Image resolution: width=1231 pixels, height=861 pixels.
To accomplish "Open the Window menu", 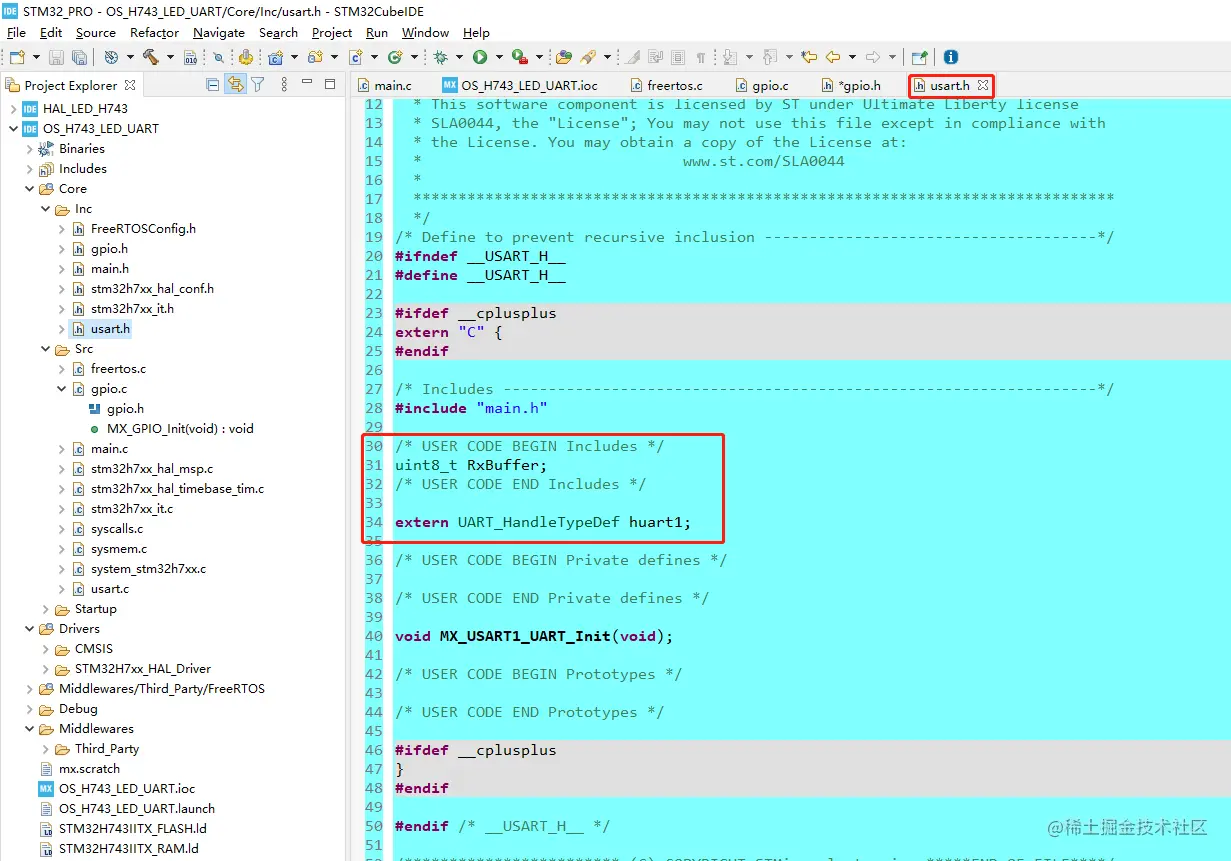I will [425, 32].
